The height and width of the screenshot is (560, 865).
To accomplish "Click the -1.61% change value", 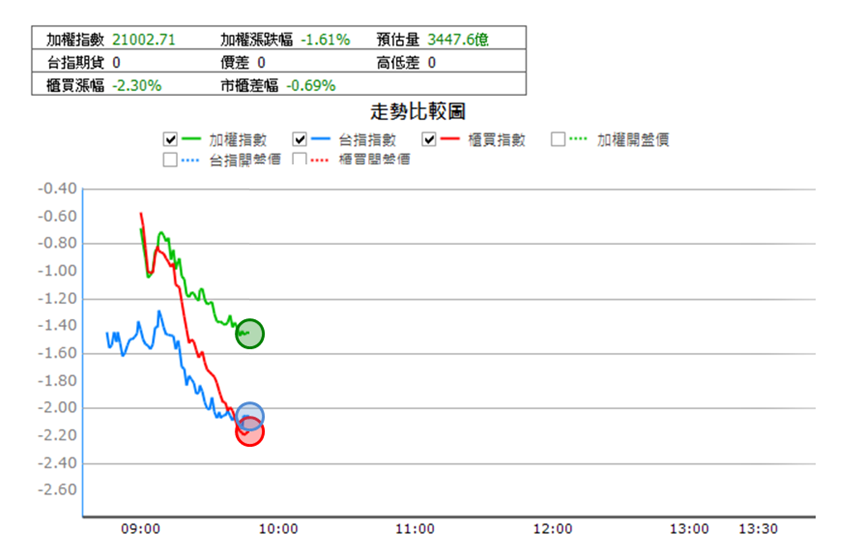I will [325, 40].
